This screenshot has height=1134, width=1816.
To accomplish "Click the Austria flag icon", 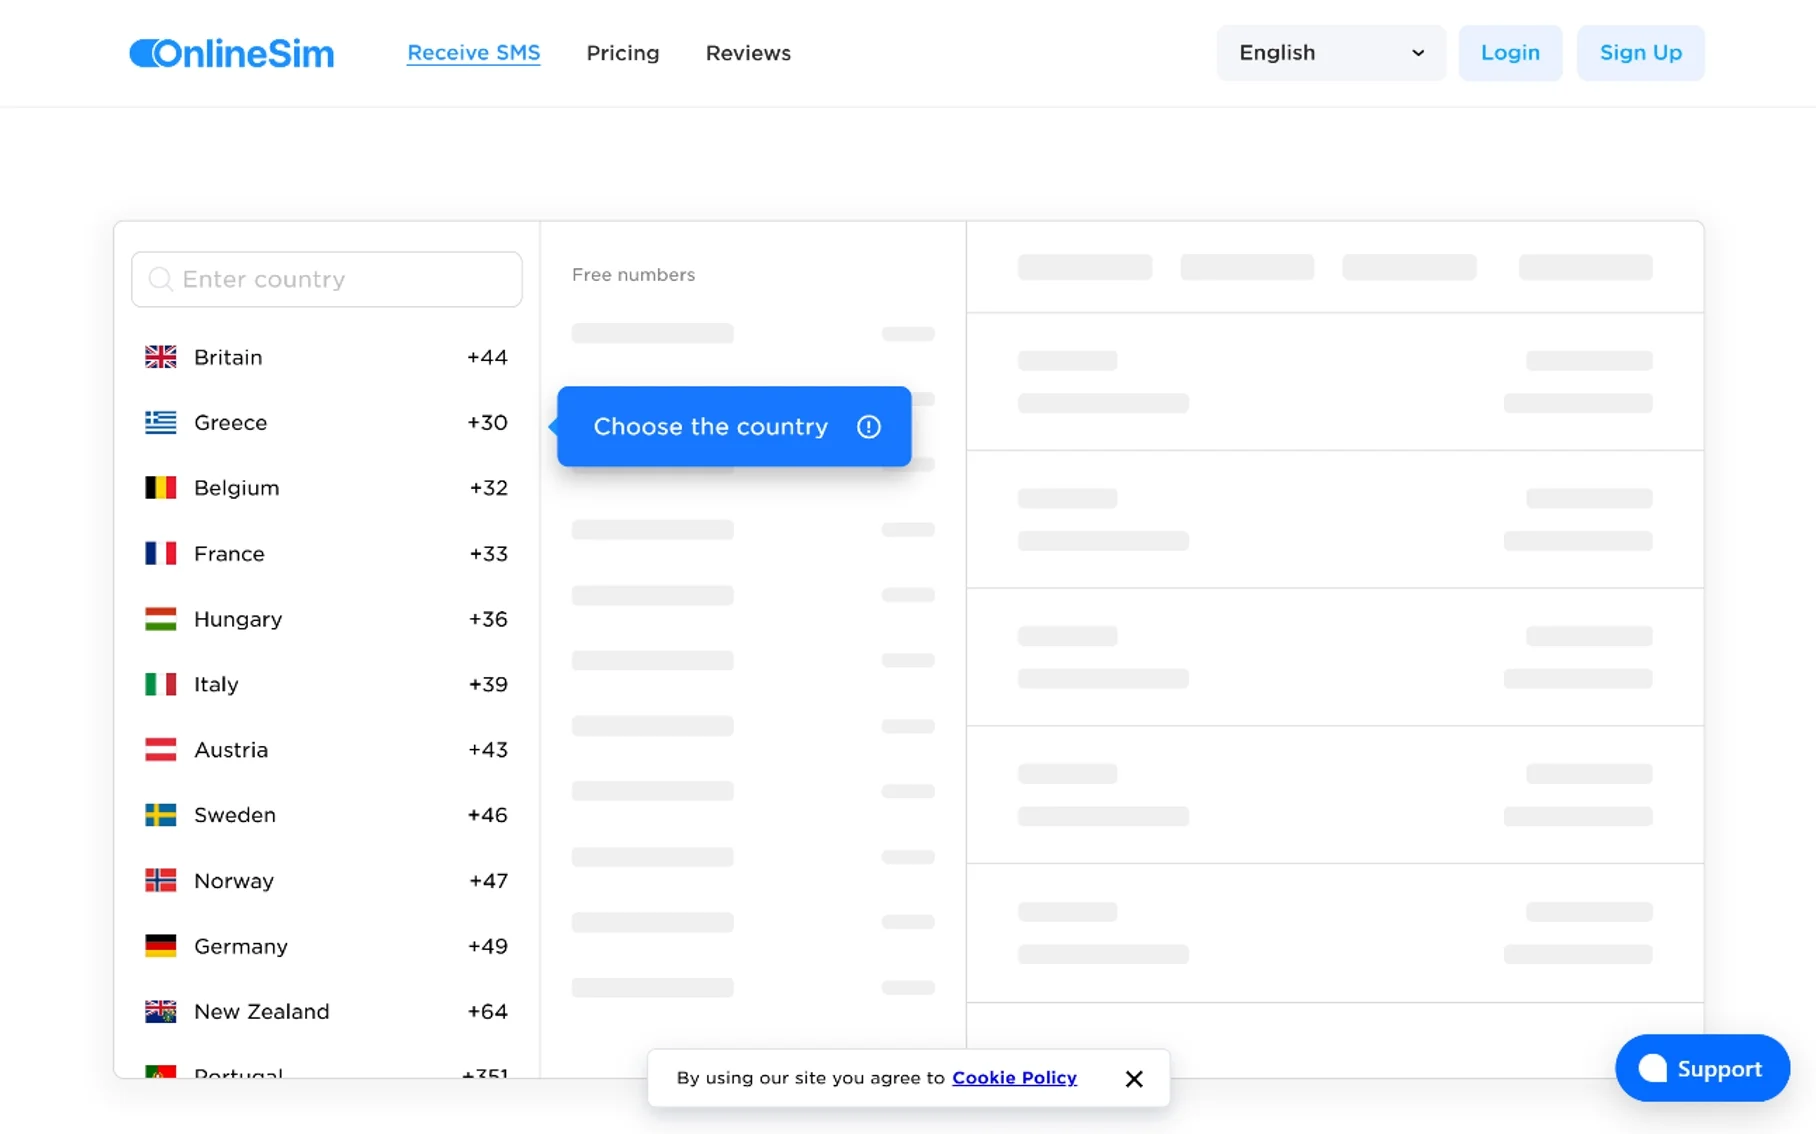I will tap(160, 750).
